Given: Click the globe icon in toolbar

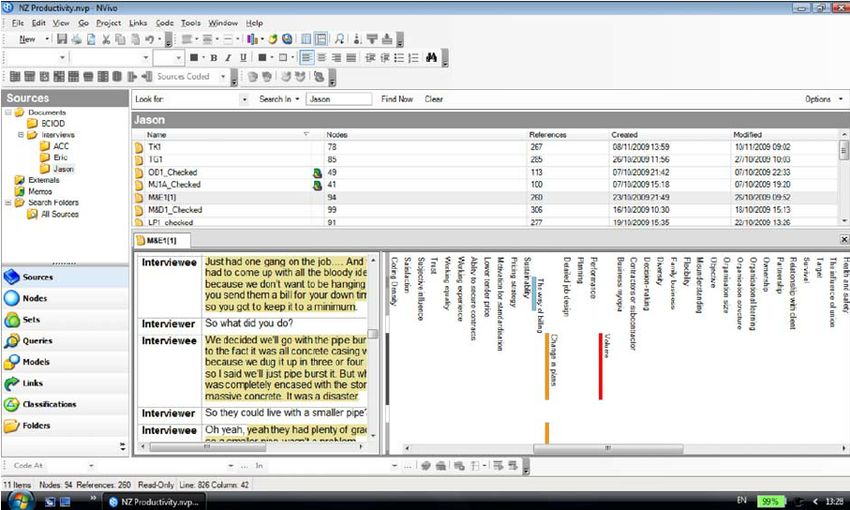Looking at the screenshot, I should [x=287, y=39].
